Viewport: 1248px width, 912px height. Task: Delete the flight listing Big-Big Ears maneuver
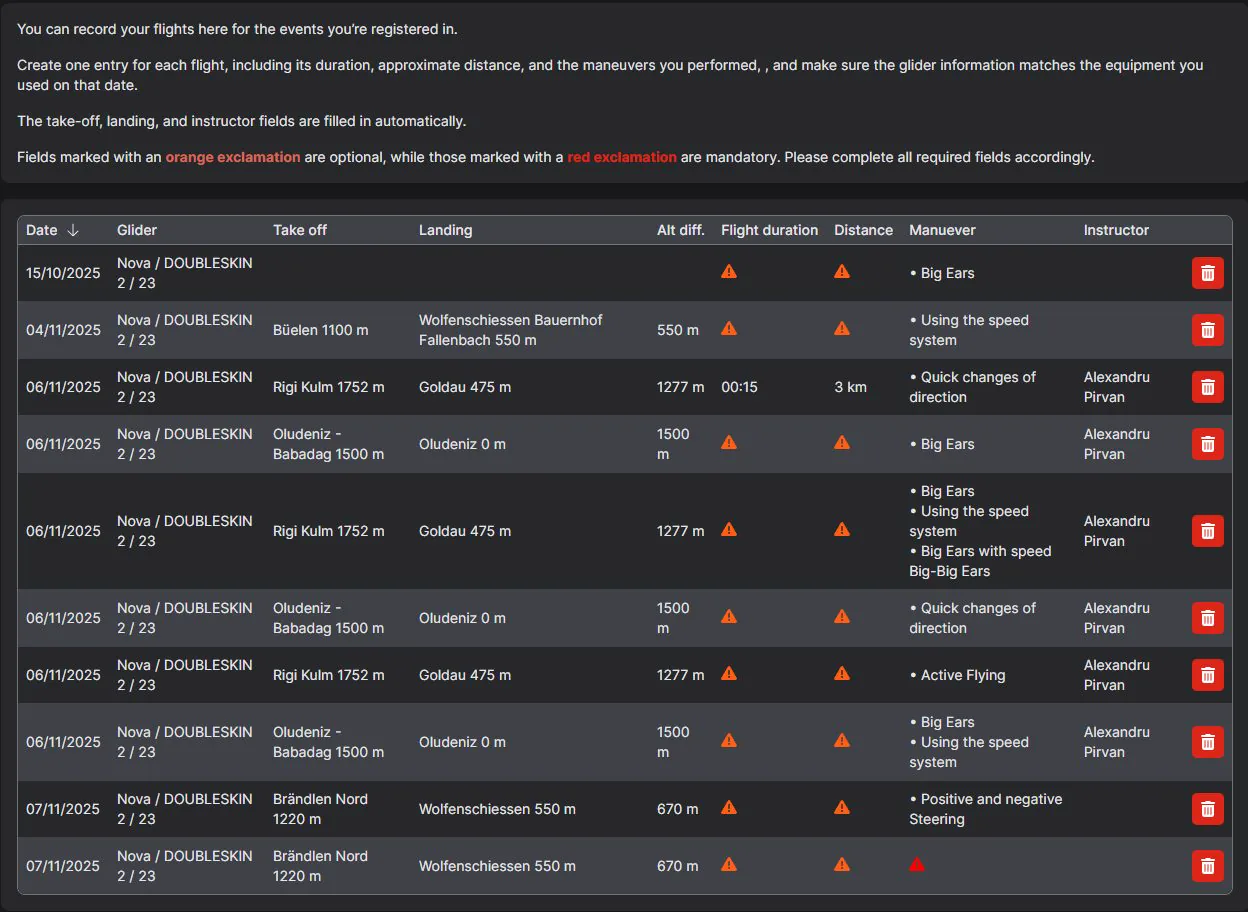coord(1207,531)
